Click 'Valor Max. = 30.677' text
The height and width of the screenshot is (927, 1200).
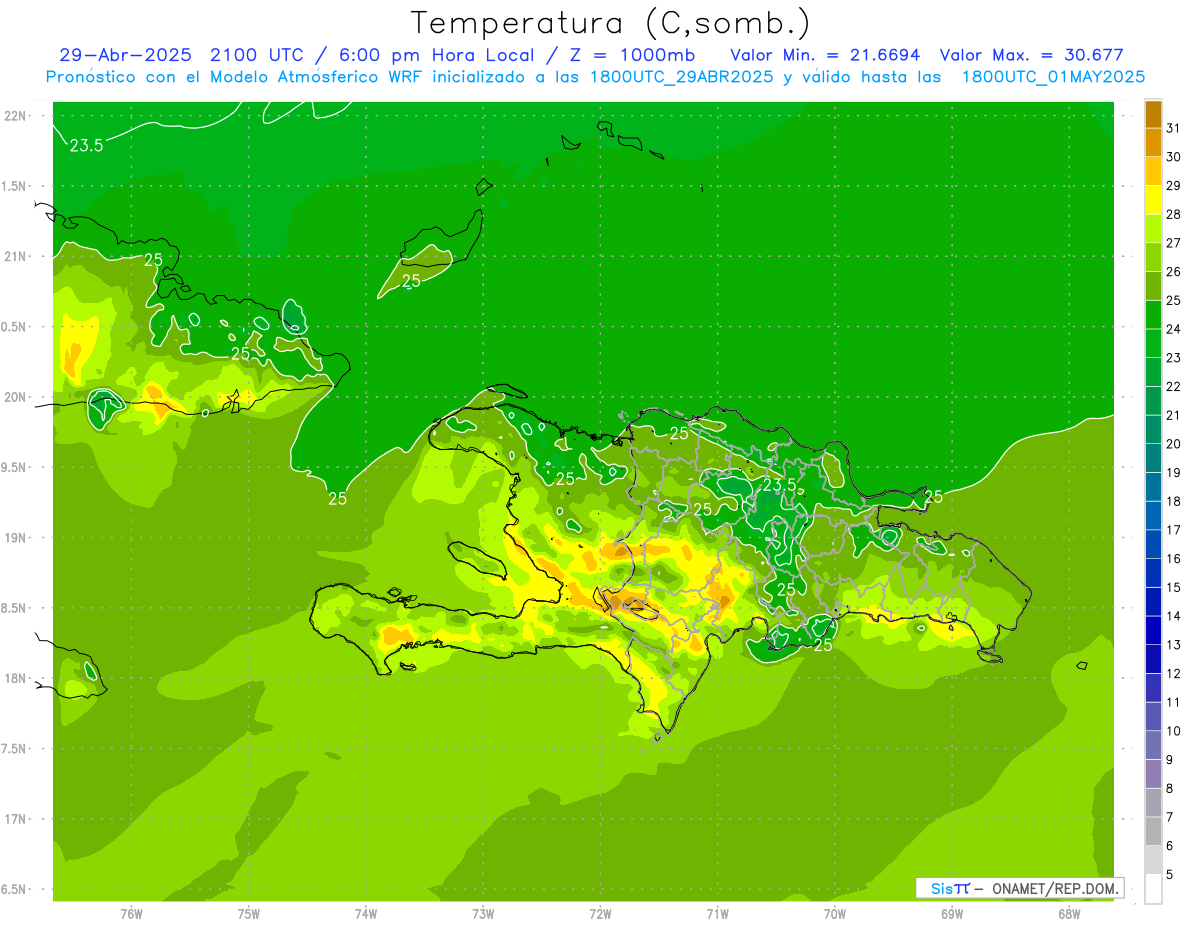[x=1032, y=55]
